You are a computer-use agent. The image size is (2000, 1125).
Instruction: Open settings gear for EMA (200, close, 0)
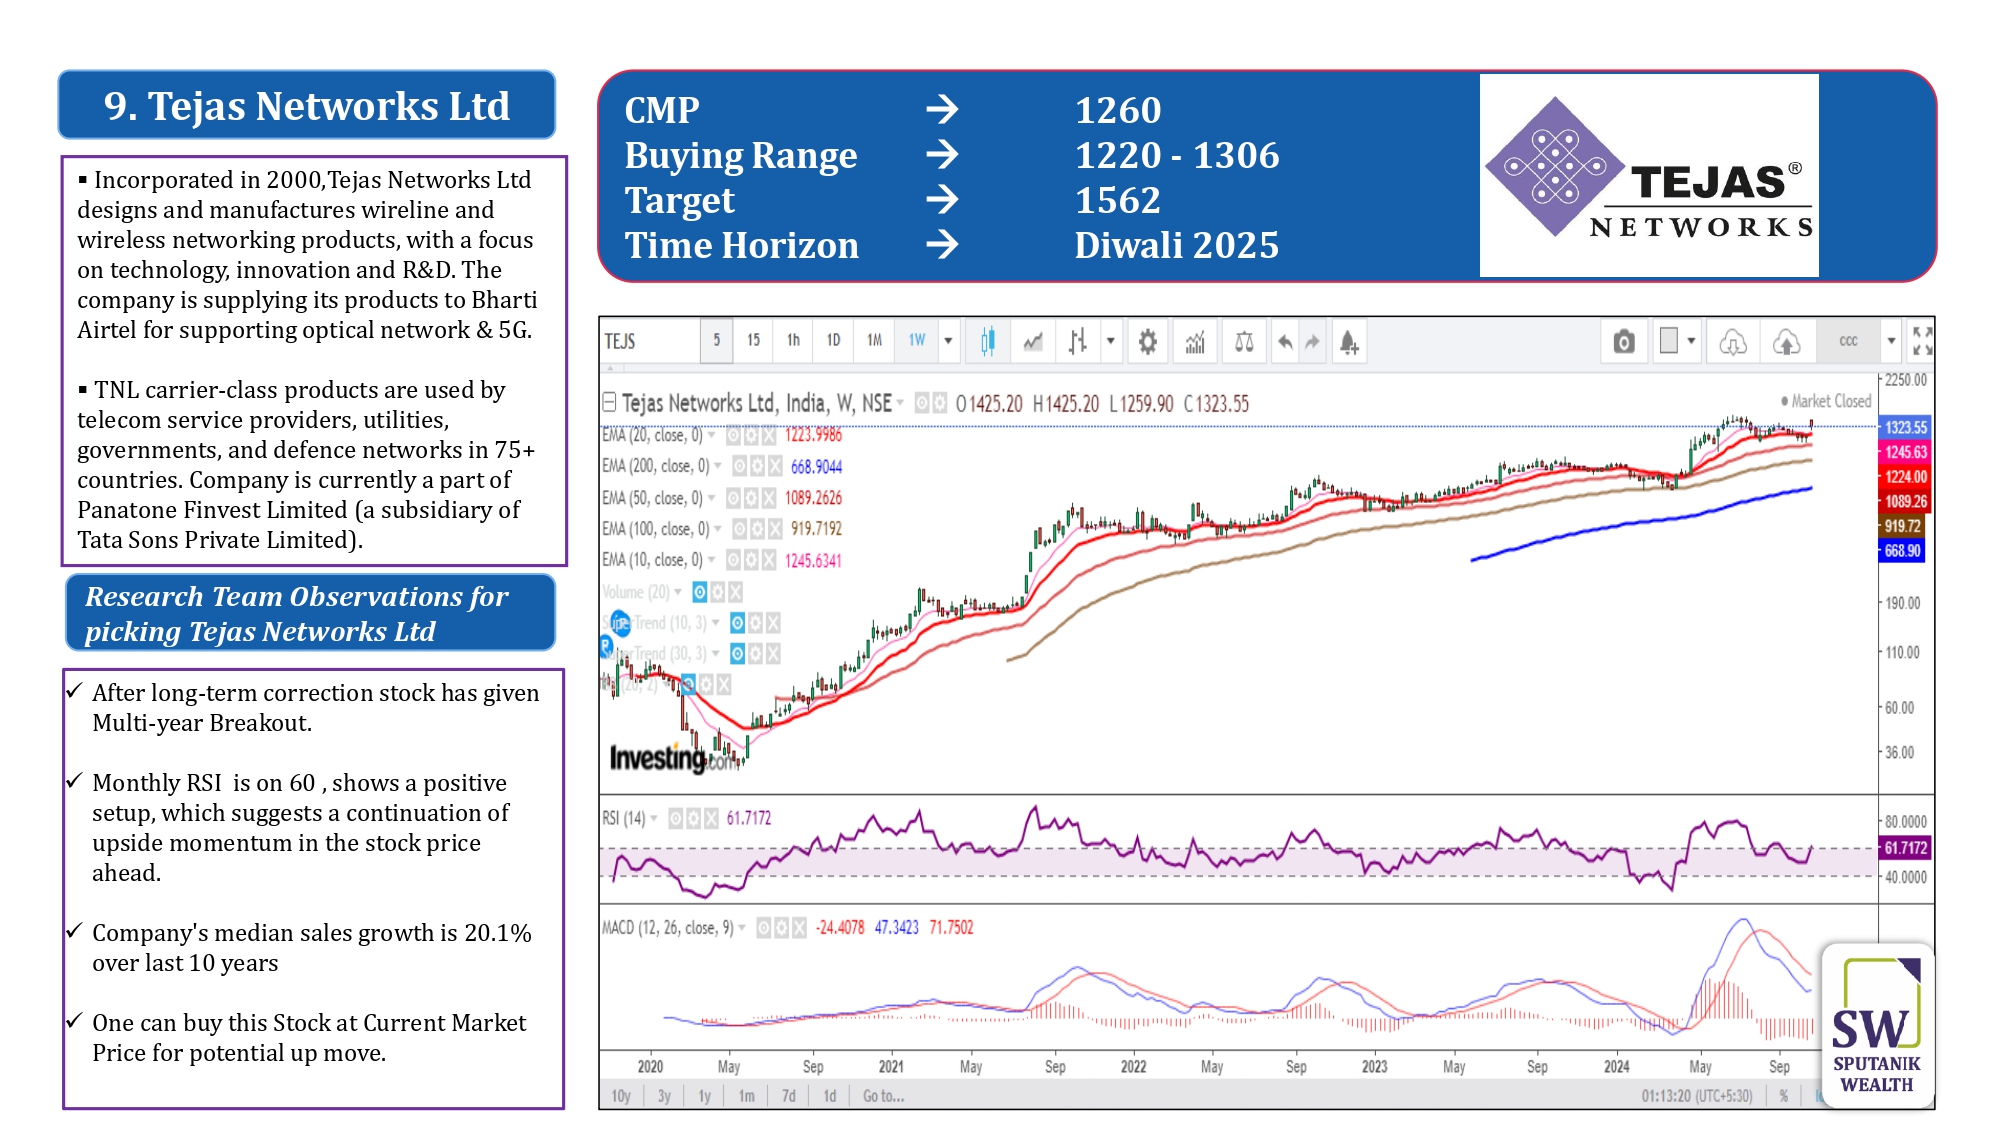point(757,466)
